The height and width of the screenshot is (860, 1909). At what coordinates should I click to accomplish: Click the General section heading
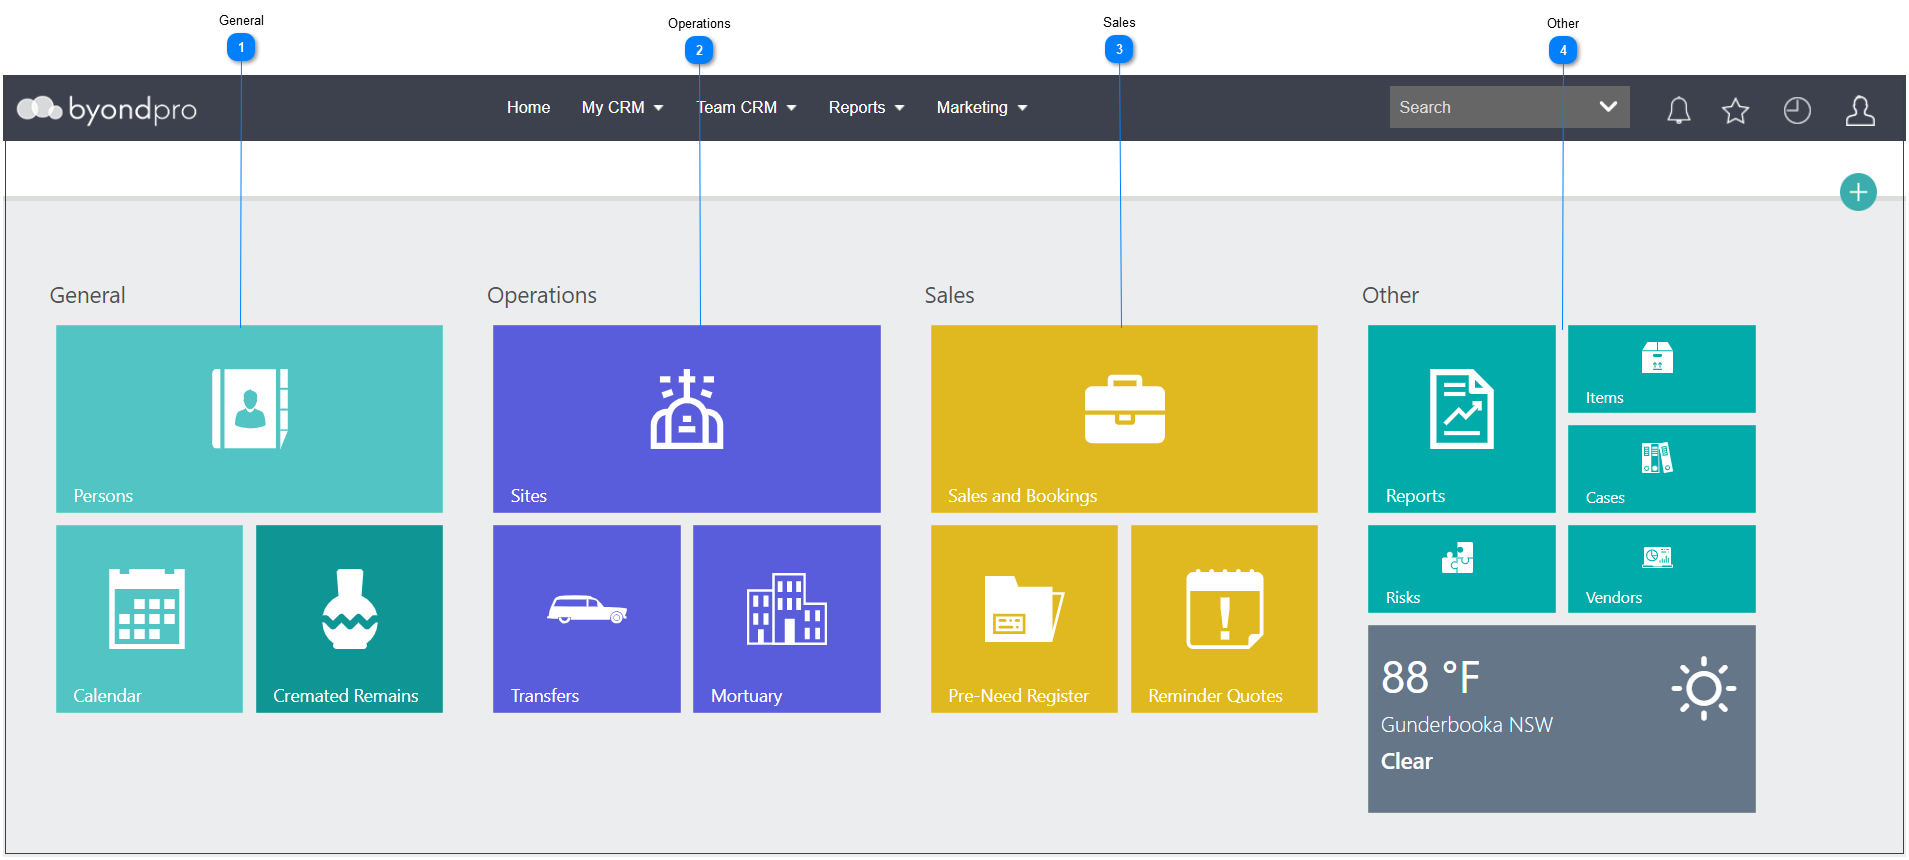(88, 295)
